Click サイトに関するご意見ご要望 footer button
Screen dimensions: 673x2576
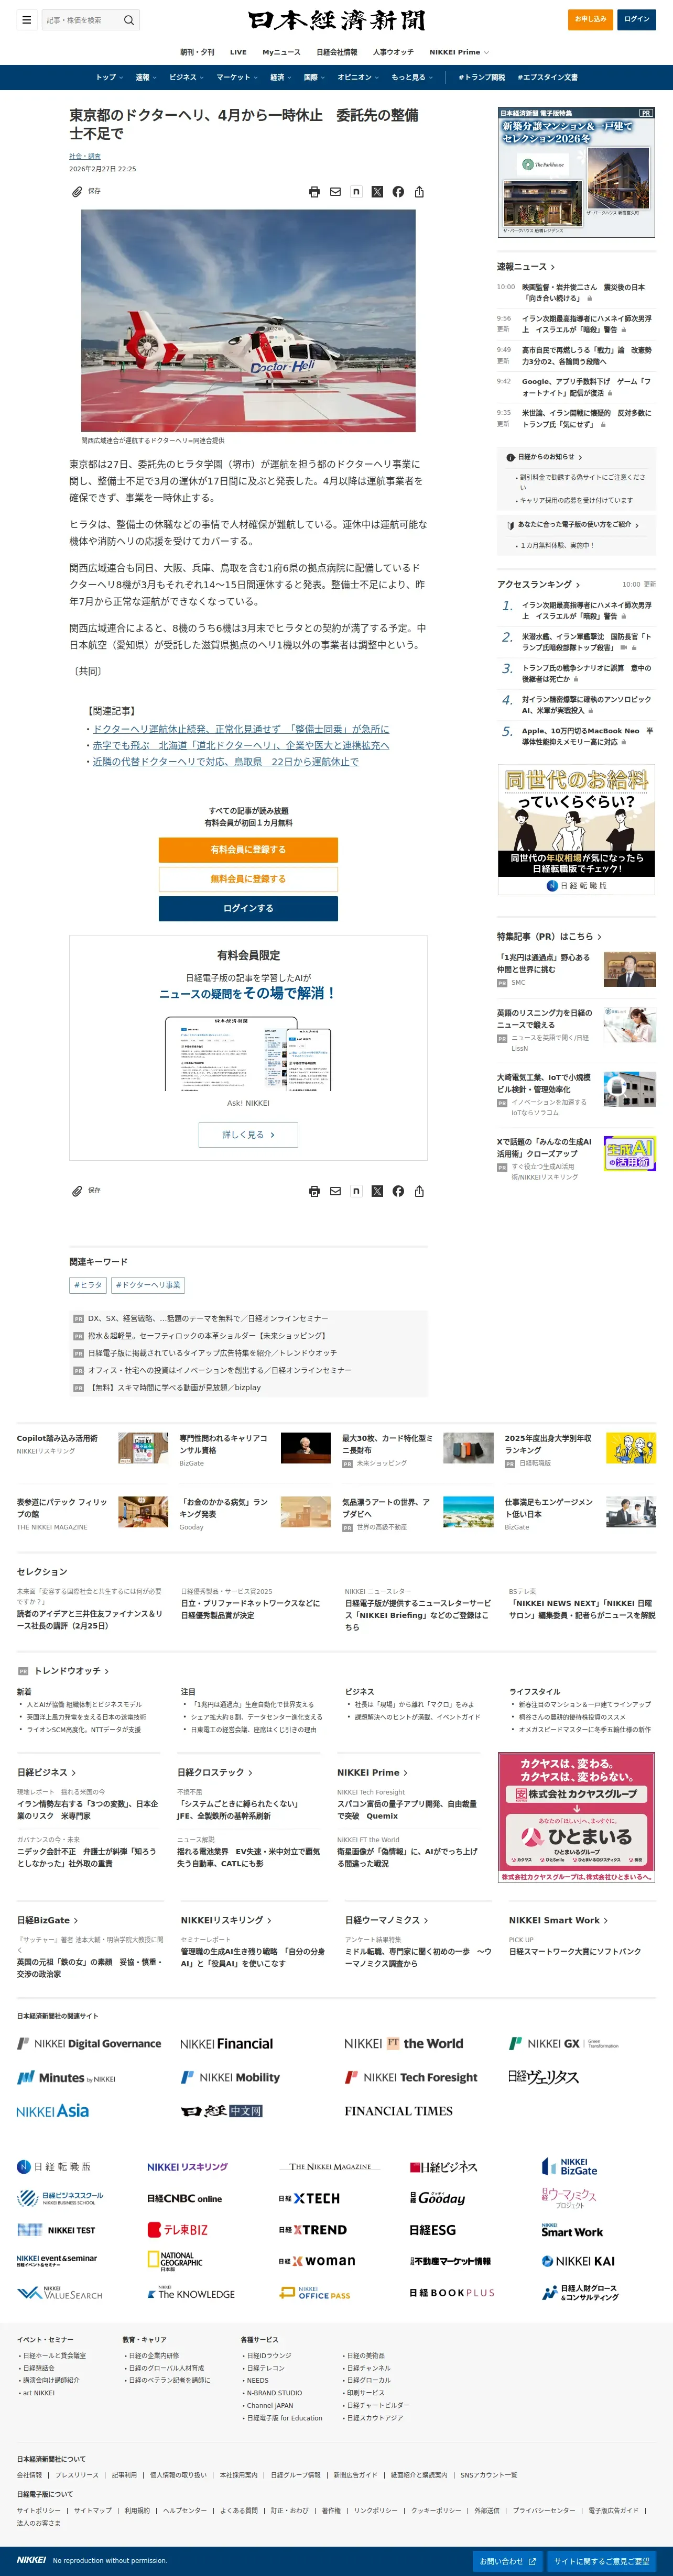pyautogui.click(x=602, y=2561)
